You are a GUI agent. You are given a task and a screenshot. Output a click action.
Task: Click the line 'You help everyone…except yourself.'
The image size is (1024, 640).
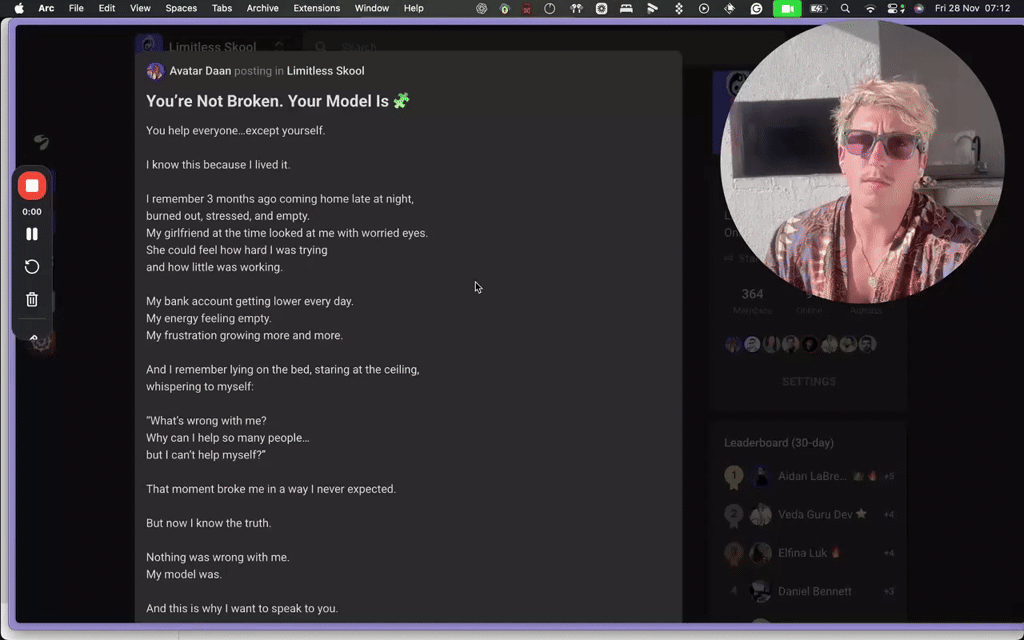235,131
